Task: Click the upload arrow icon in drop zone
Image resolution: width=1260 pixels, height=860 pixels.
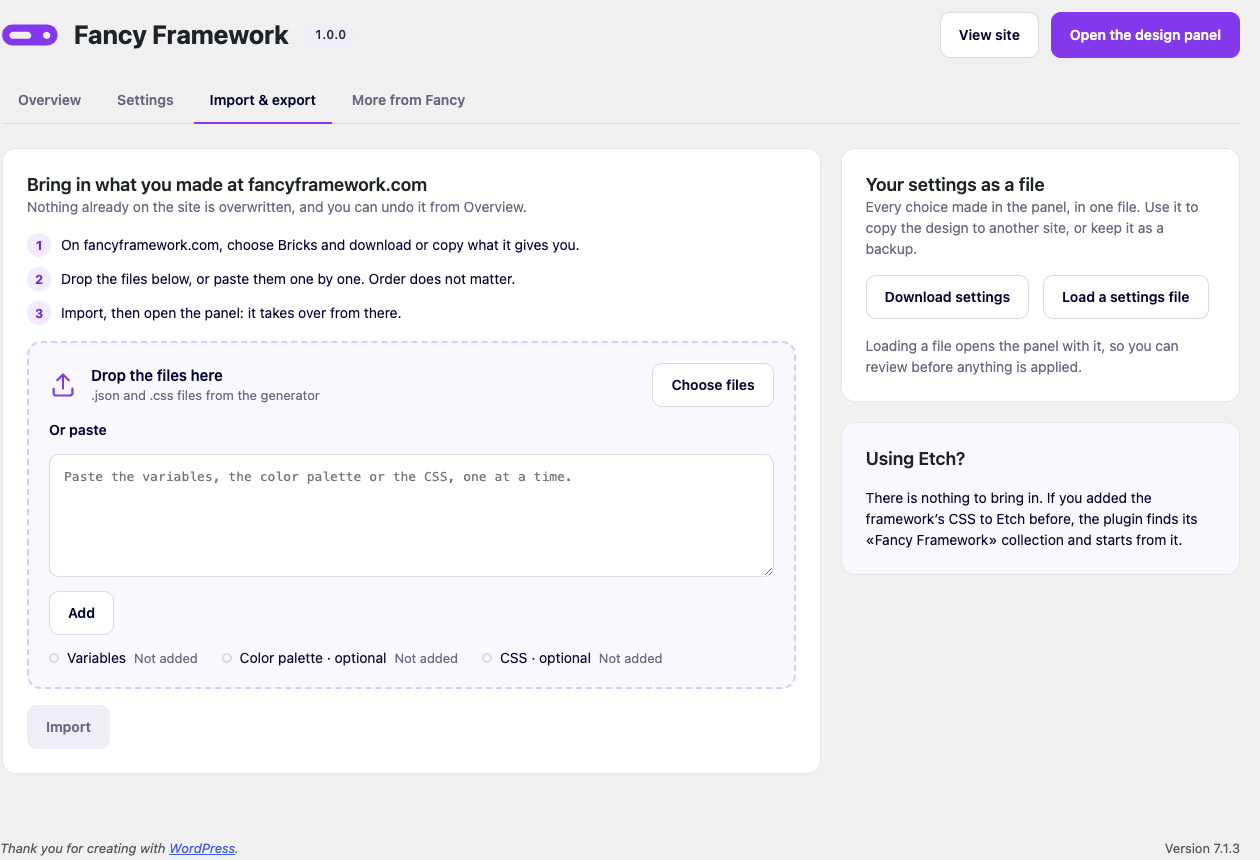Action: click(63, 385)
